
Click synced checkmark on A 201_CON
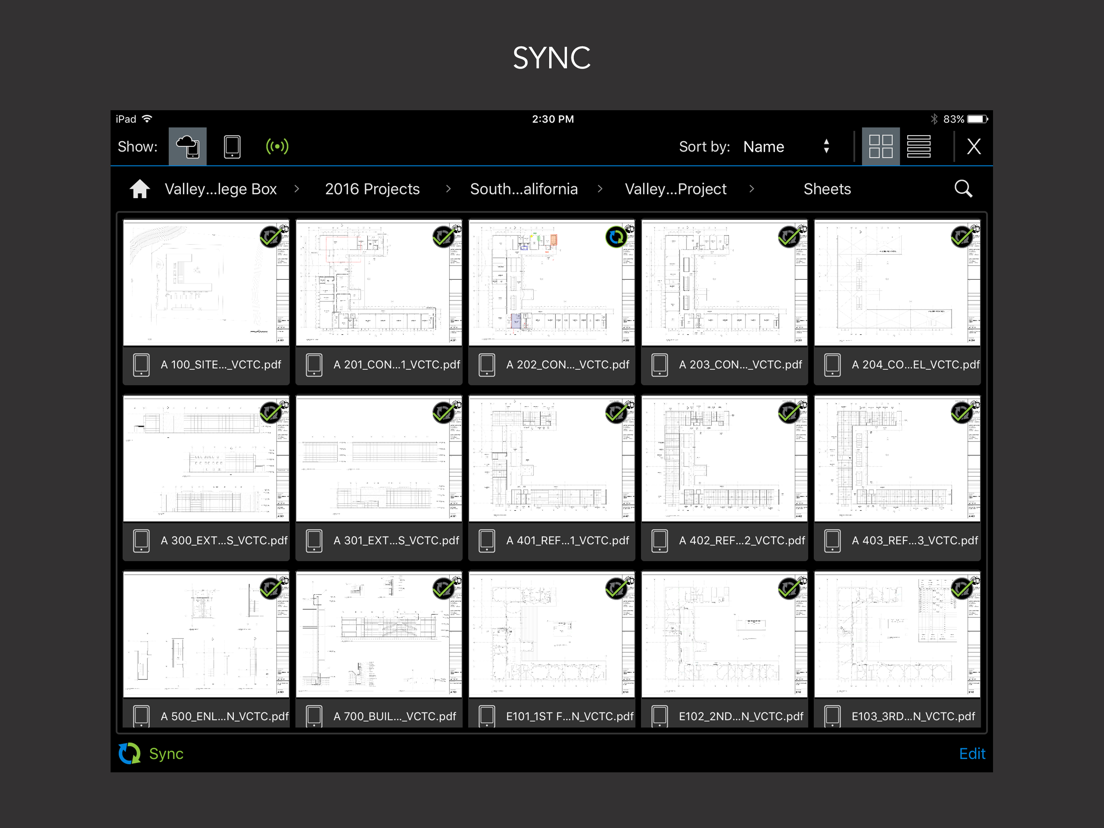(444, 237)
